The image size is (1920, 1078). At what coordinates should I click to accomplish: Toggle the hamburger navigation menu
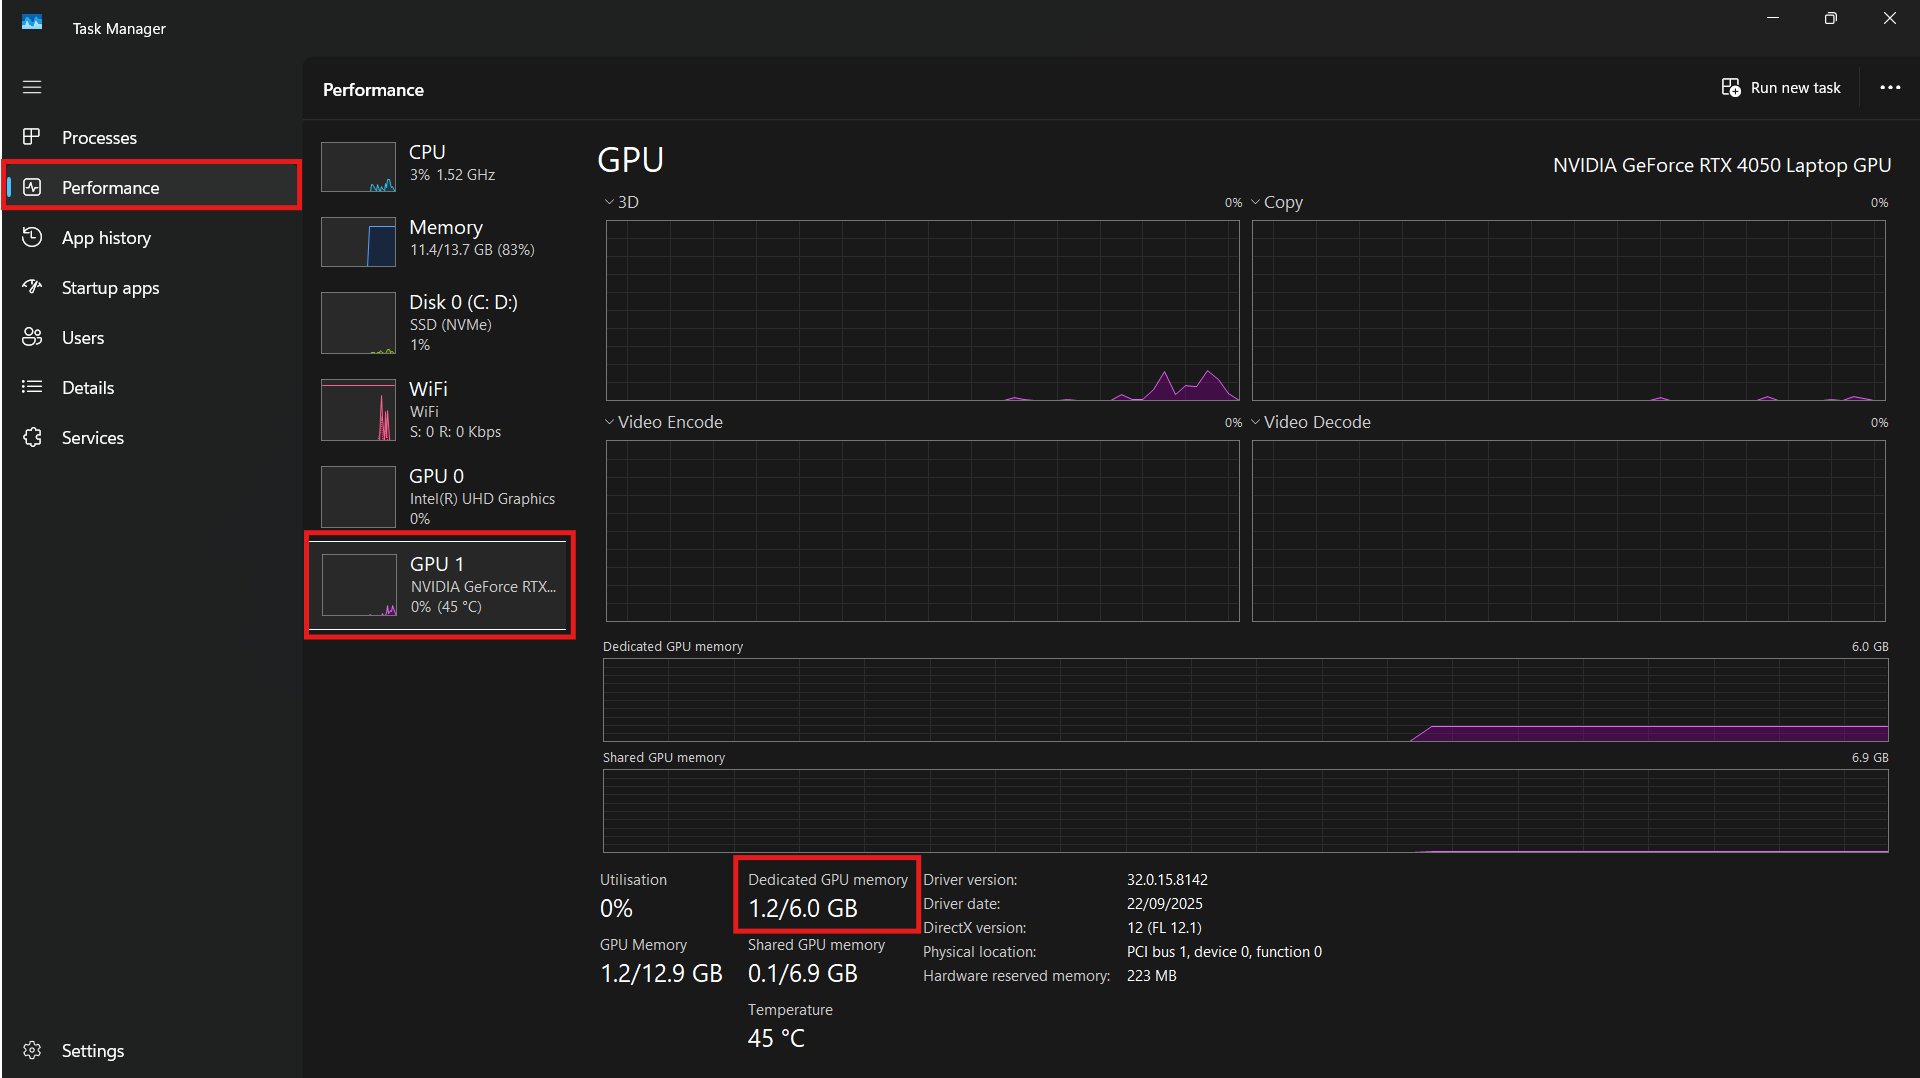point(32,87)
